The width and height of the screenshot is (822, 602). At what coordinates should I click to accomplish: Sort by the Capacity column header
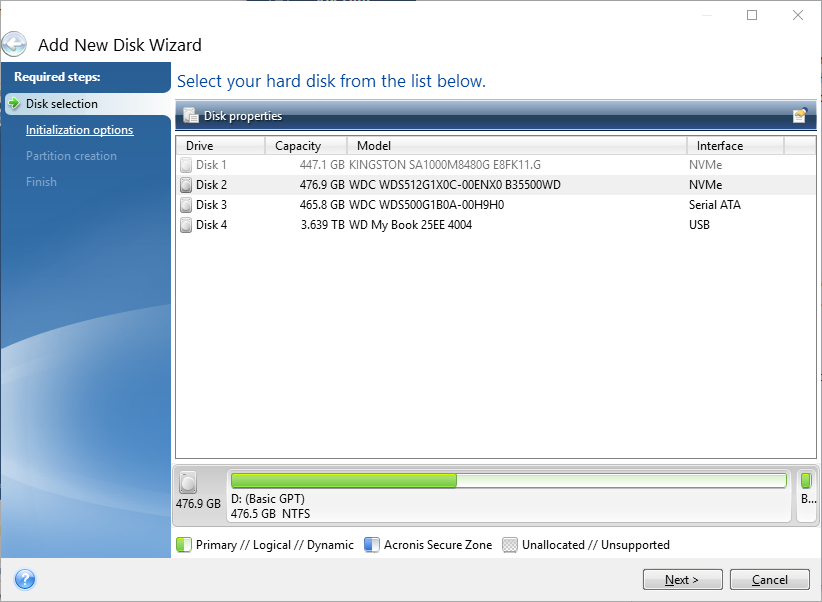coord(305,146)
